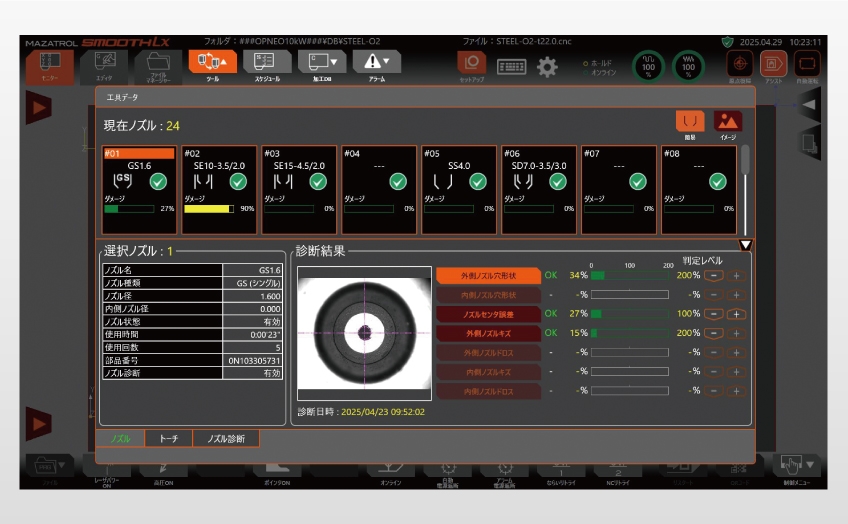Viewport: 848px width, 524px height.
Task: Collapse nozzle list with white triangle arrow
Action: click(x=745, y=245)
